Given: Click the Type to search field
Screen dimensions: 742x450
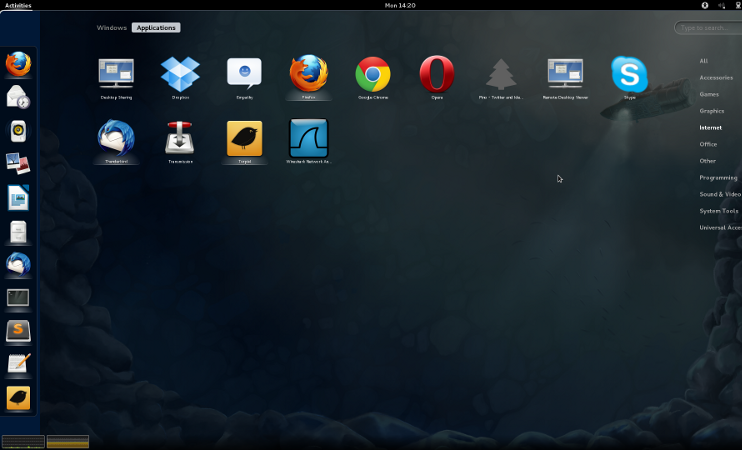Looking at the screenshot, I should (710, 28).
